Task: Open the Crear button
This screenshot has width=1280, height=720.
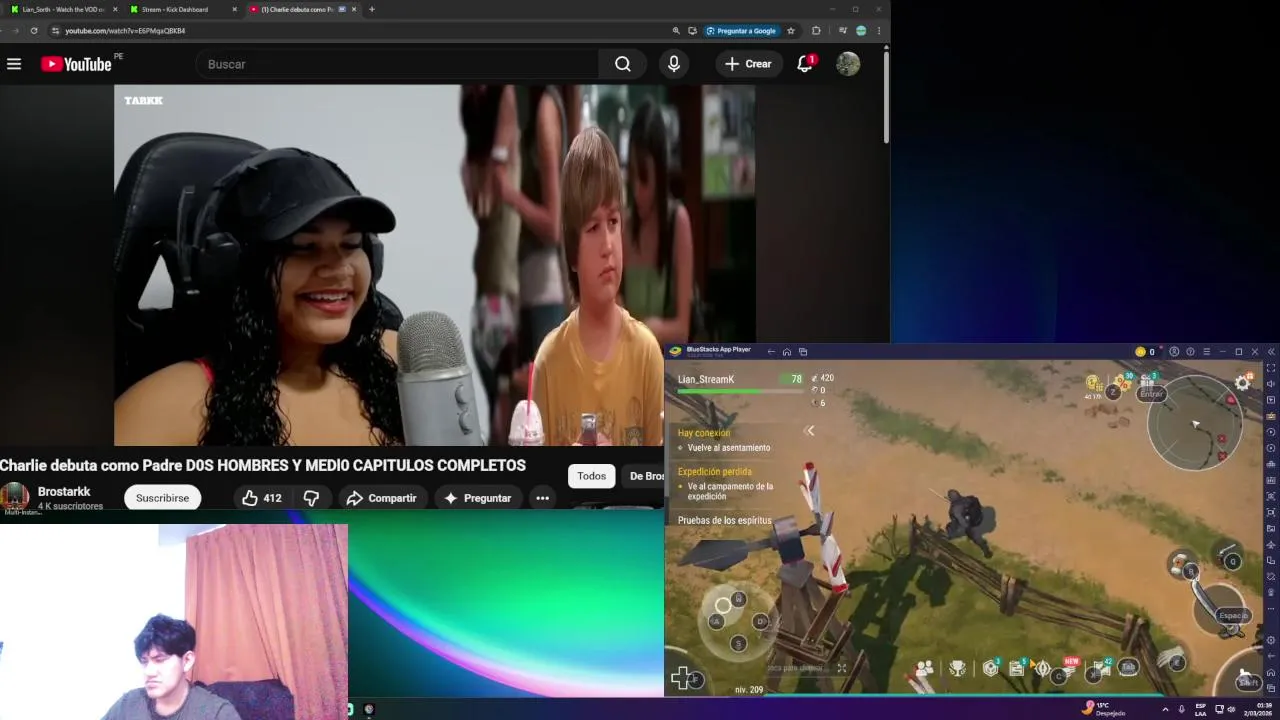Action: point(748,64)
